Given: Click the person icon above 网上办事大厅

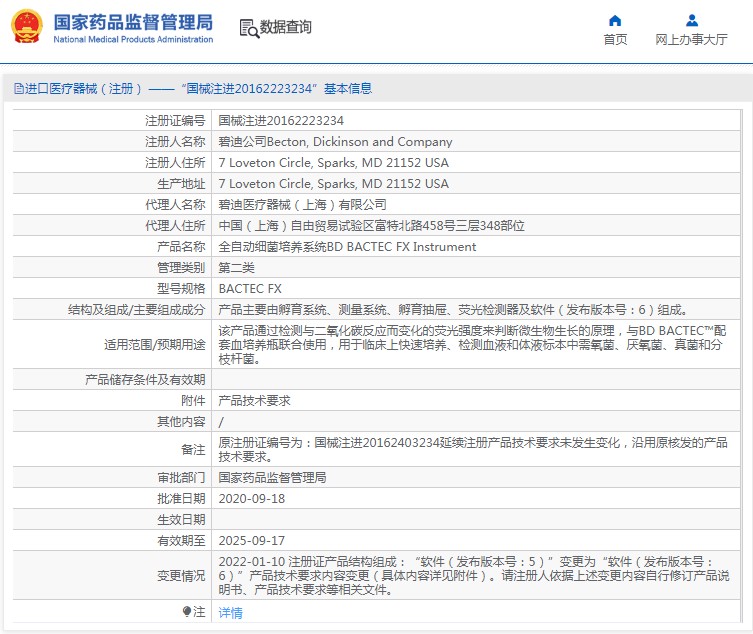Looking at the screenshot, I should (691, 20).
